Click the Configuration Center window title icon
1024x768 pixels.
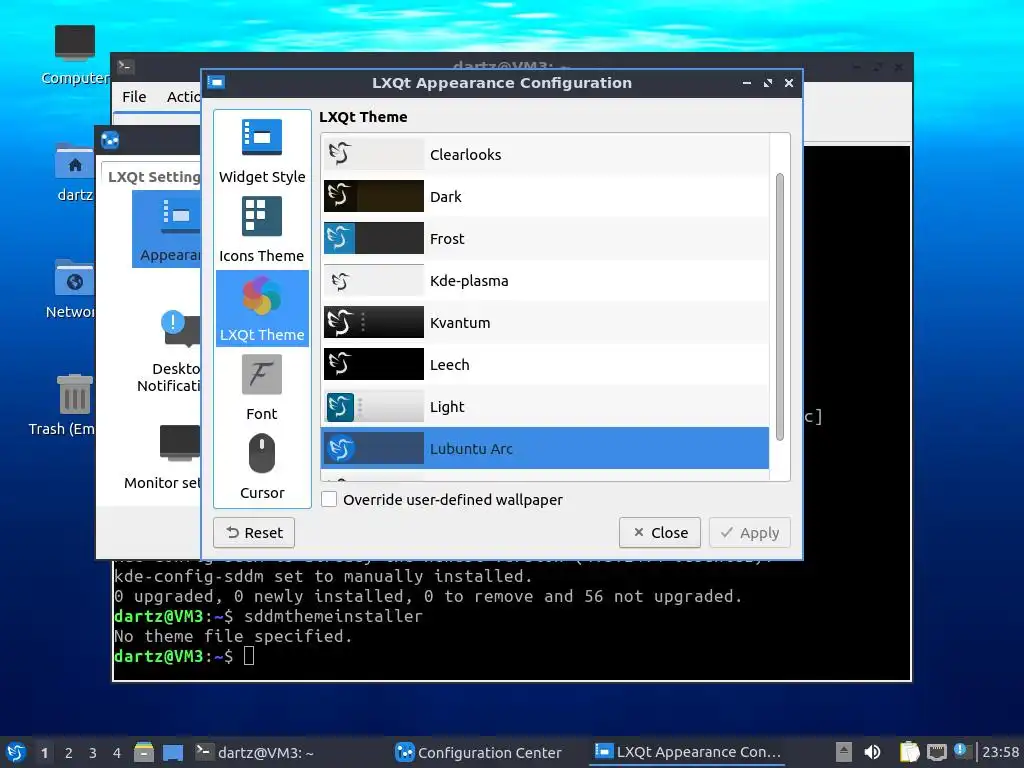(x=110, y=140)
